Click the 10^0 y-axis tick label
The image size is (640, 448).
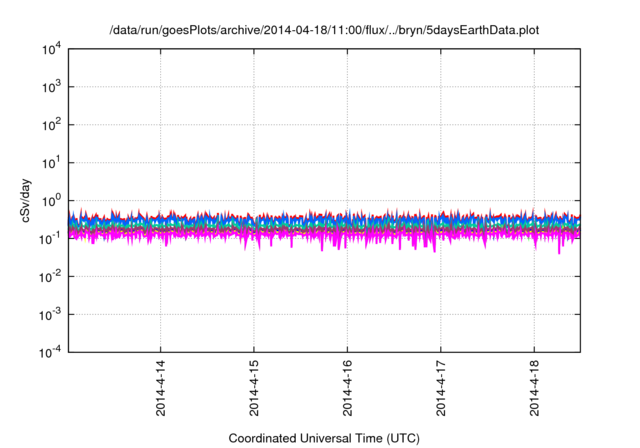coord(51,201)
